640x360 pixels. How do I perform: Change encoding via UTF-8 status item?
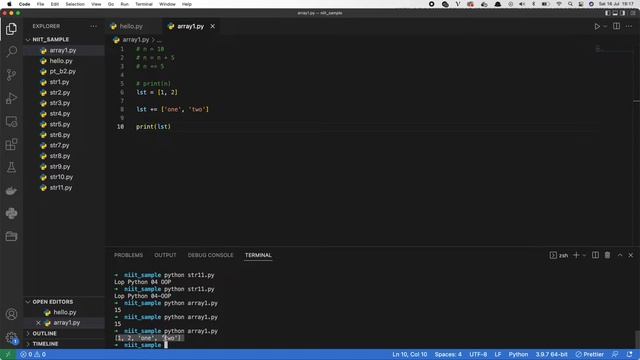tap(478, 354)
